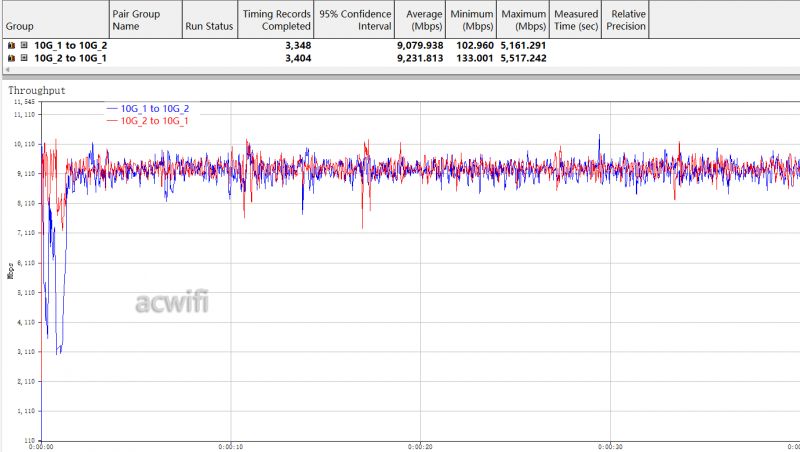
Task: Click the pair group icon for row 10G_2 to 10G_1
Action: (11, 58)
